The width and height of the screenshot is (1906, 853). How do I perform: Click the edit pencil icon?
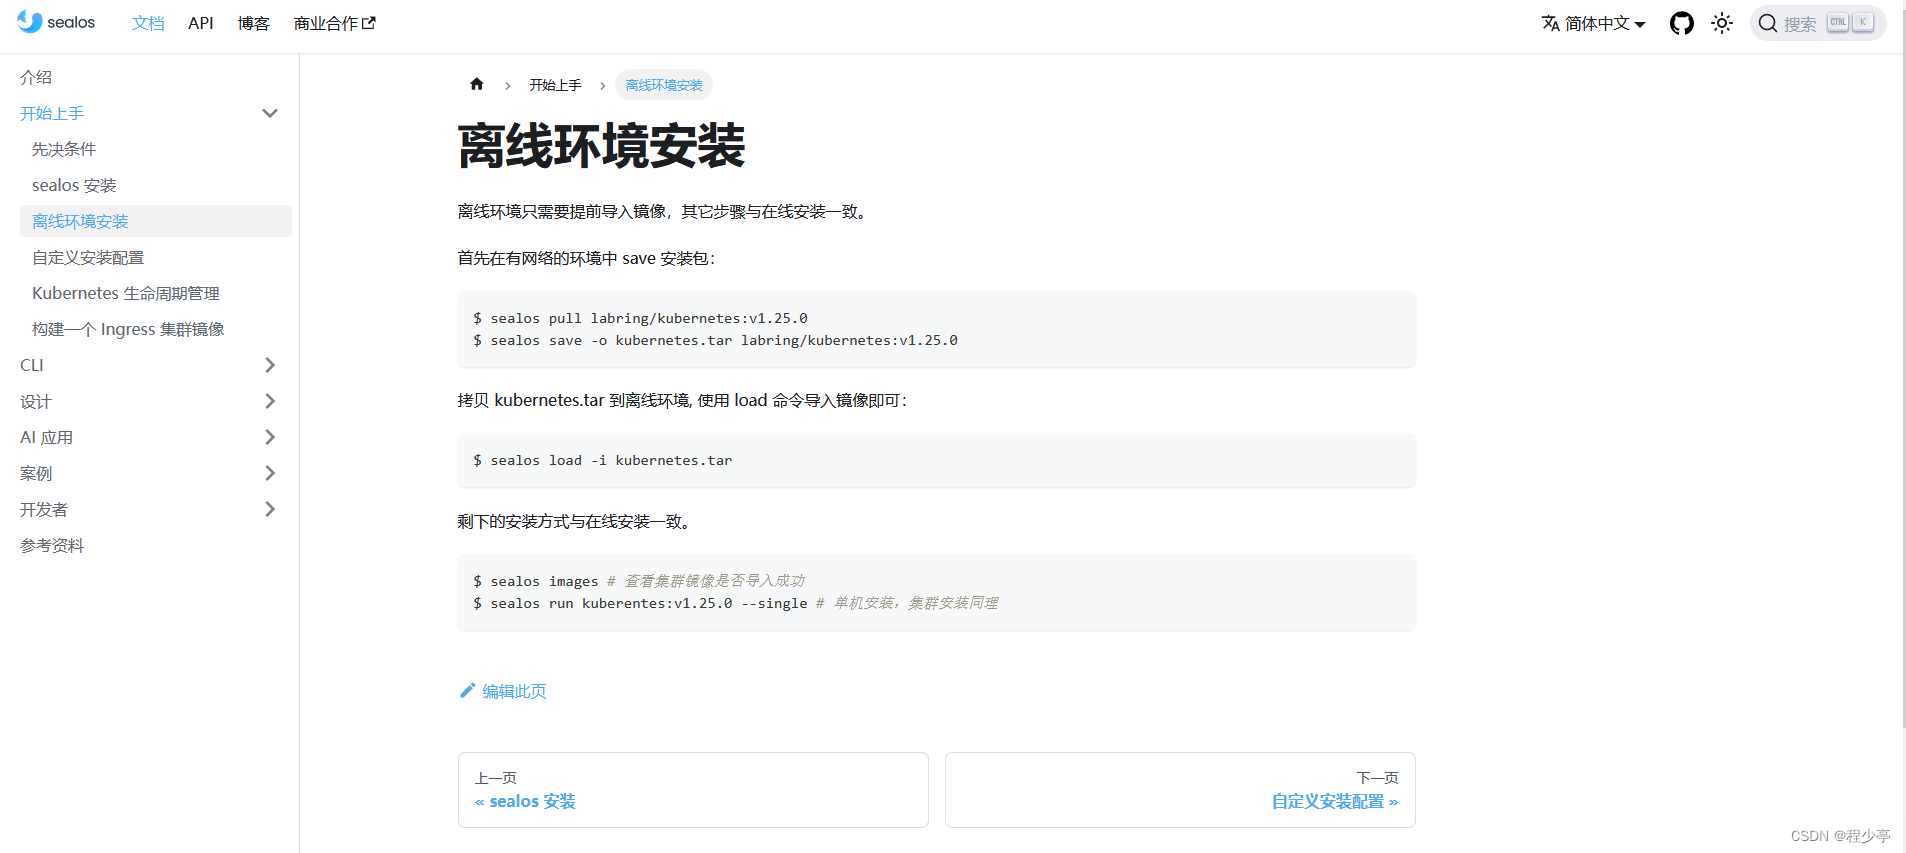(467, 690)
